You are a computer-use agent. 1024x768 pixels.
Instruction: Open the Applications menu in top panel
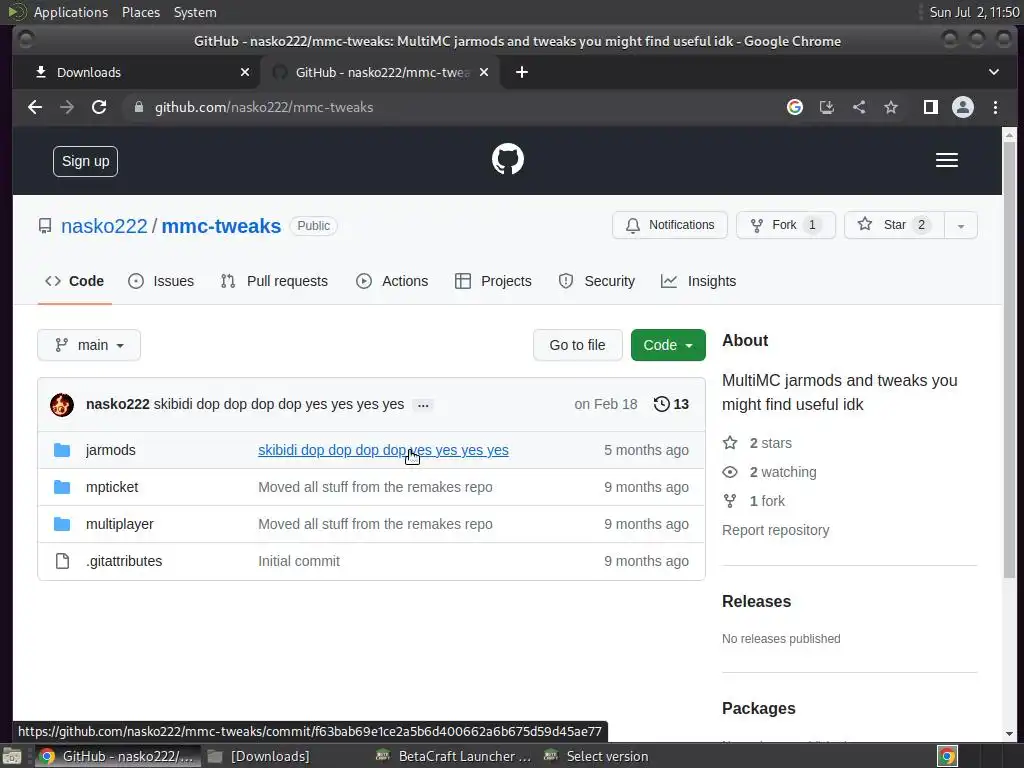(x=71, y=12)
